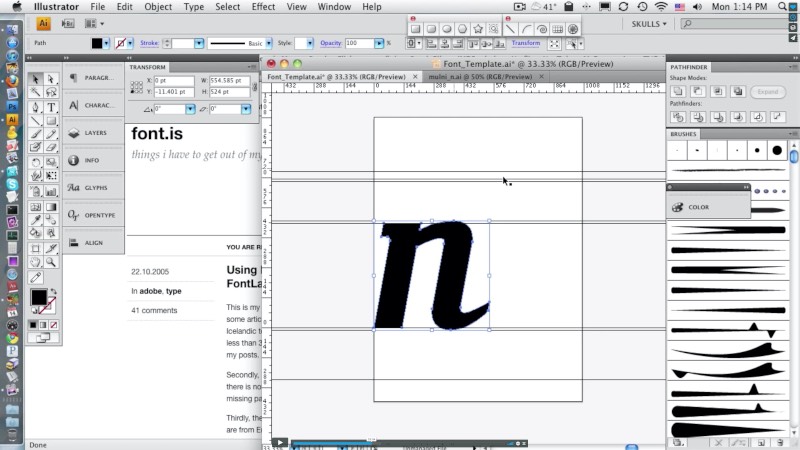800x450 pixels.
Task: Choose transform reference point locator
Action: coord(136,87)
